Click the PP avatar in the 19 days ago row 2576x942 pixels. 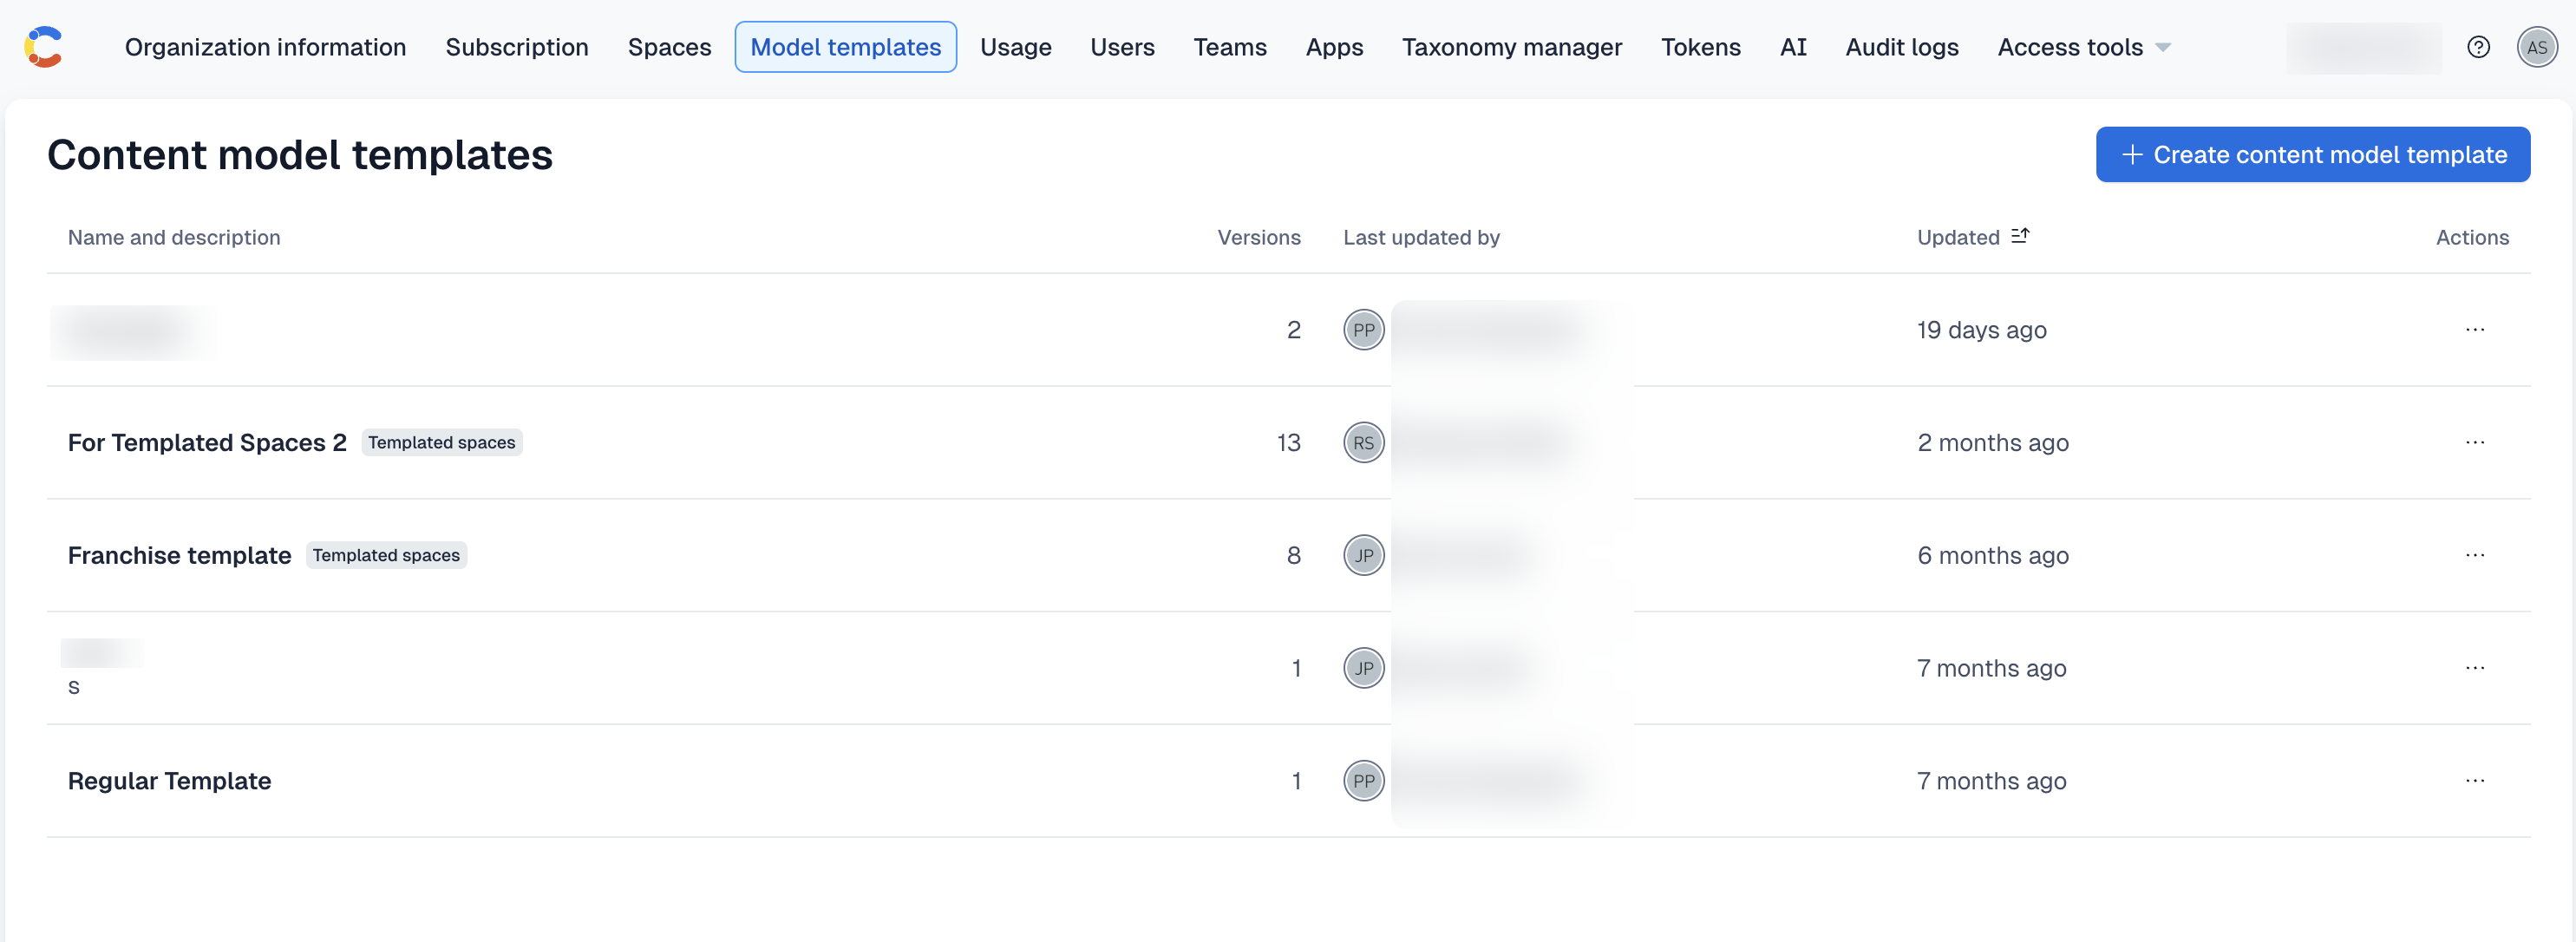pos(1363,330)
